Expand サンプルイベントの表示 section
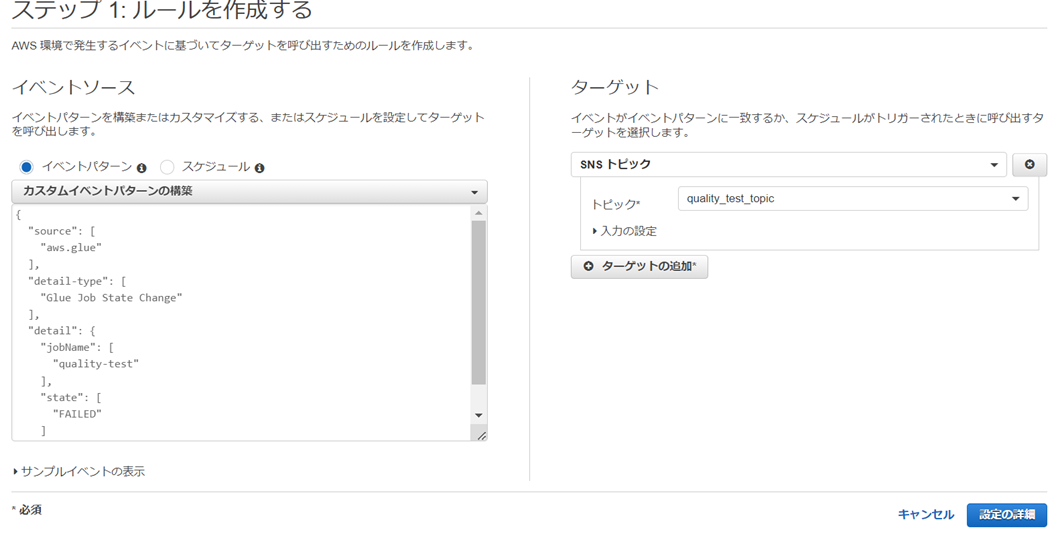Viewport: 1060px width, 551px height. (x=79, y=471)
